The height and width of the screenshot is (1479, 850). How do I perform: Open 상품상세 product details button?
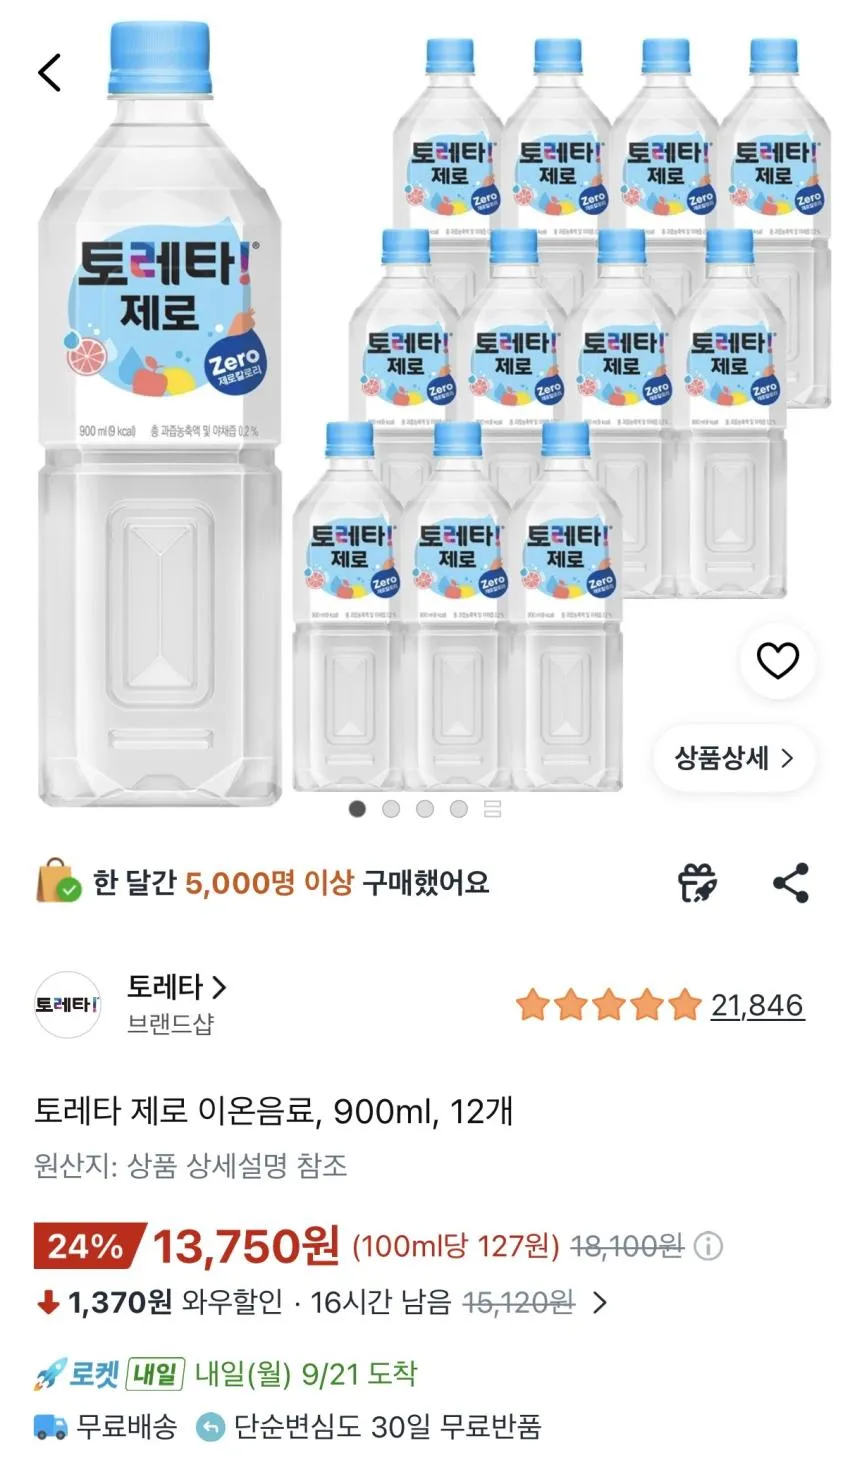(x=734, y=758)
